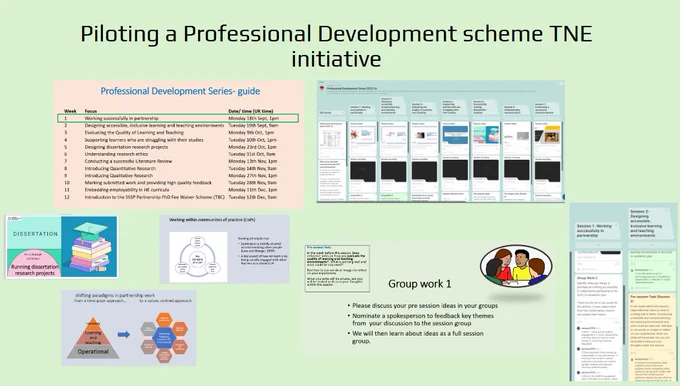Click the slide title 'Piloting a Professional Development scheme TNE initiative'
This screenshot has height=386, width=680.
(337, 46)
